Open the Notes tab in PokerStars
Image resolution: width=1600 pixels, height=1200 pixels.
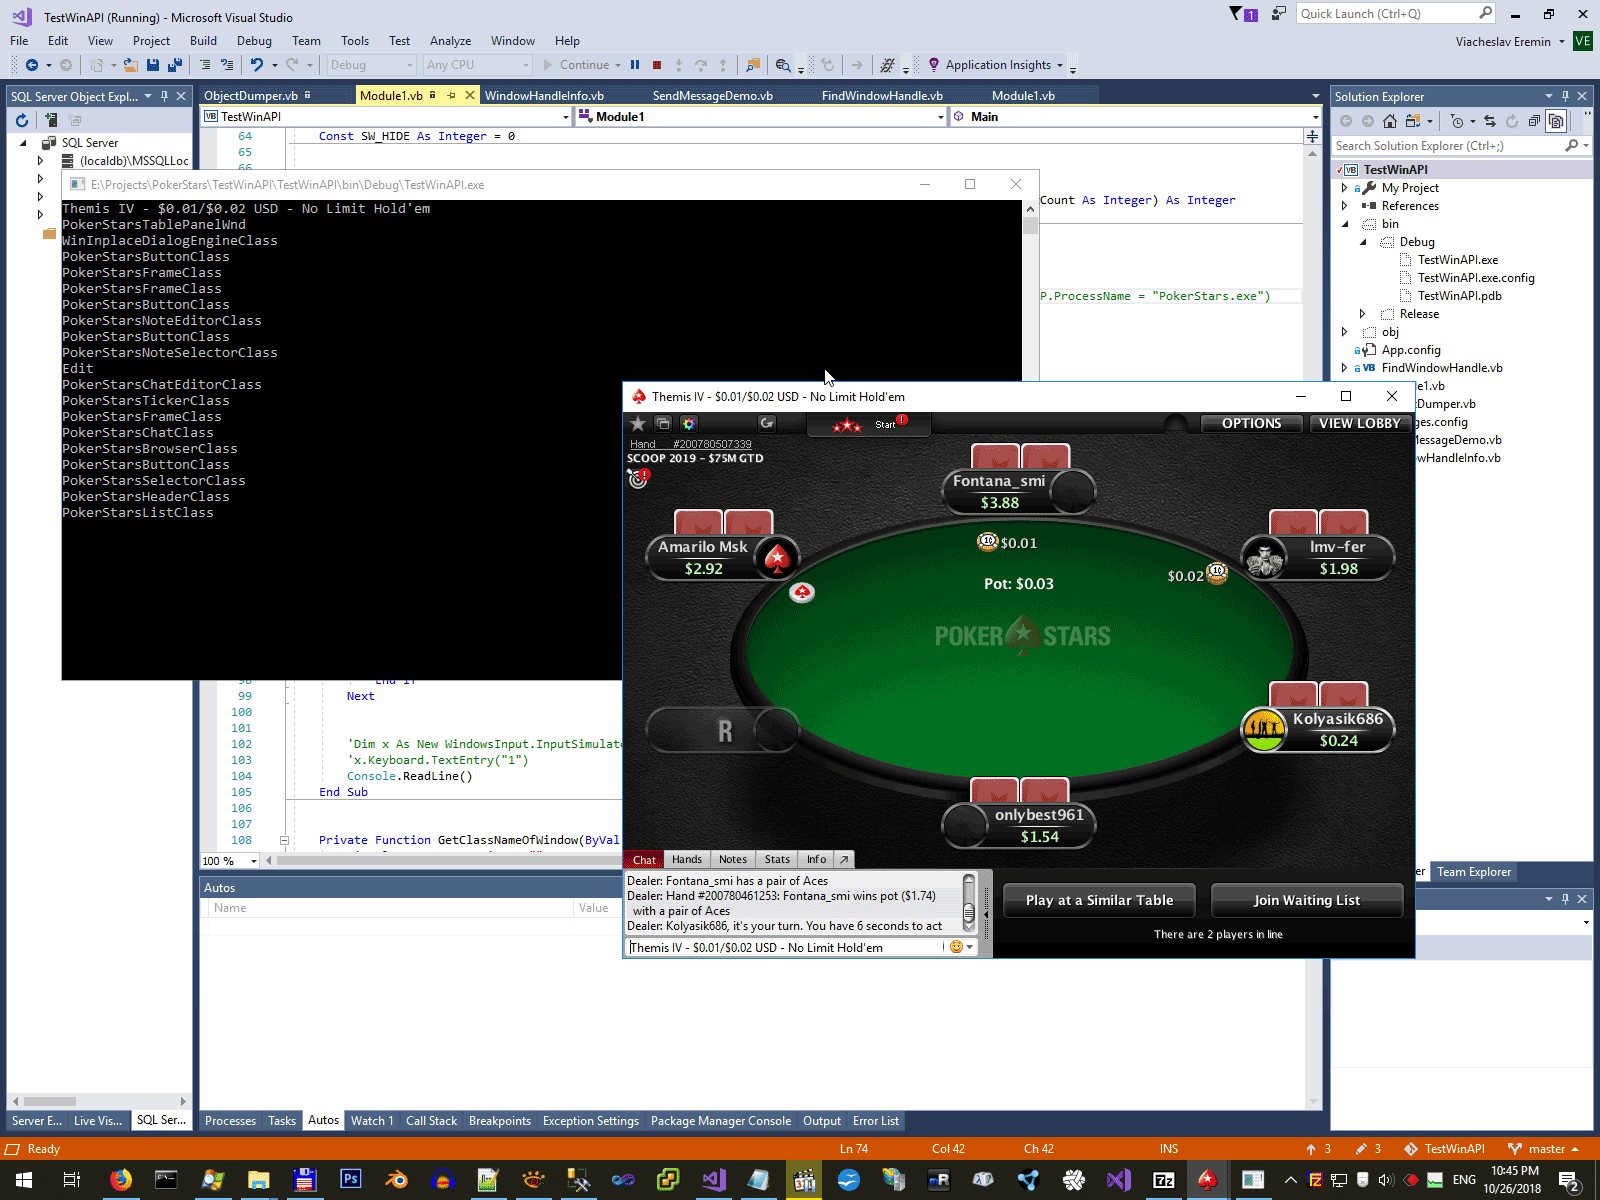(732, 859)
